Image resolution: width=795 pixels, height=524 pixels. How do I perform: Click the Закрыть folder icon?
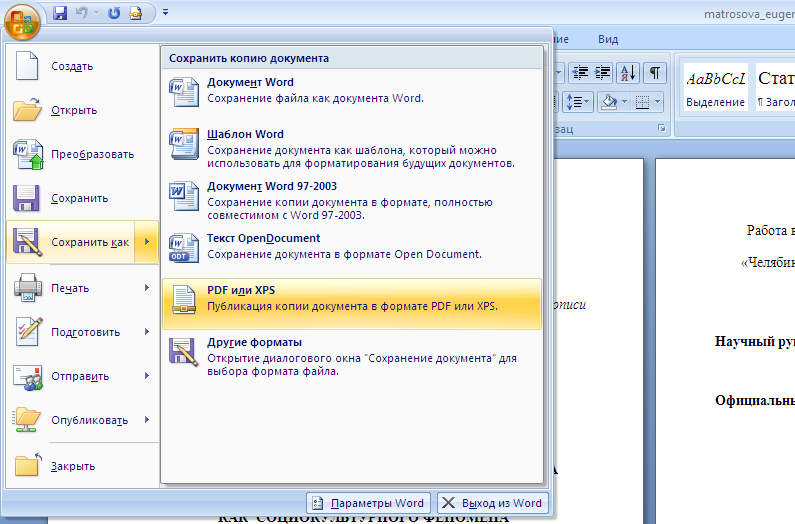click(x=28, y=464)
